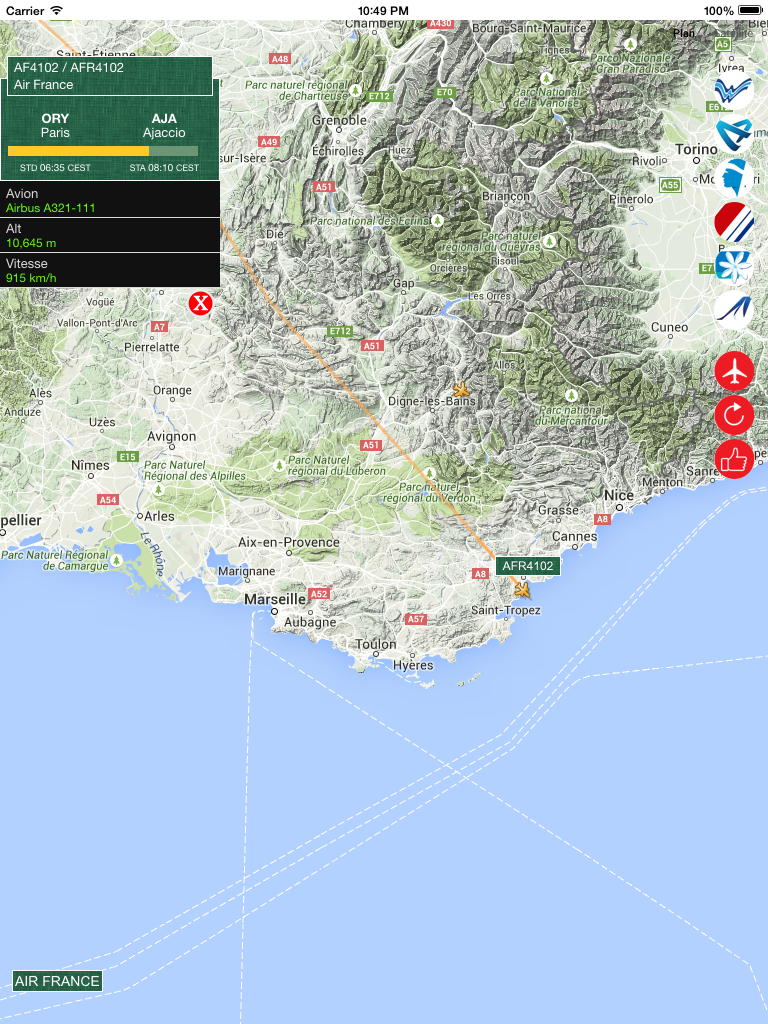Image resolution: width=768 pixels, height=1024 pixels.
Task: Tap the Parc national du Mercantour tree icon
Action: pos(571,395)
